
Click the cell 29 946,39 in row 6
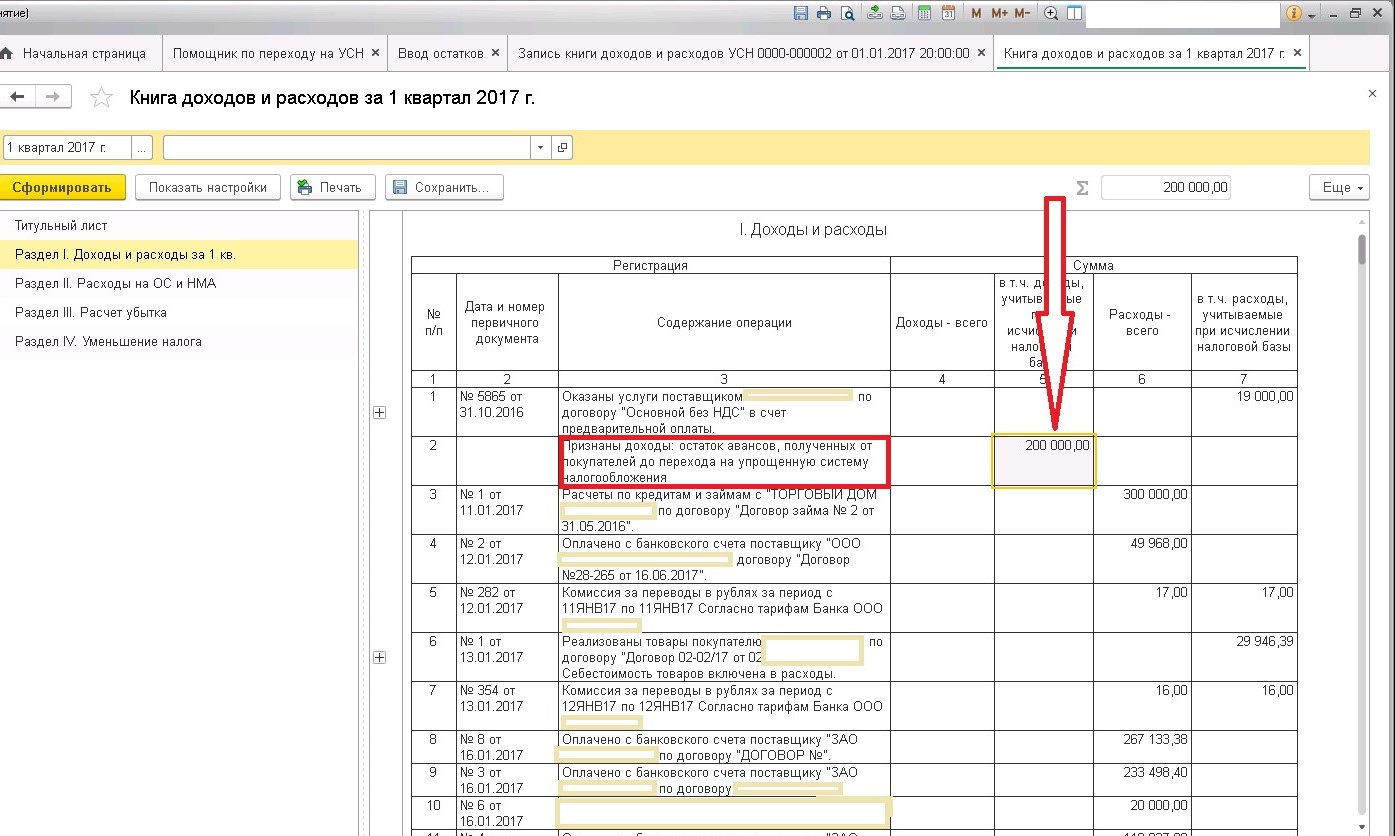tap(1245, 657)
